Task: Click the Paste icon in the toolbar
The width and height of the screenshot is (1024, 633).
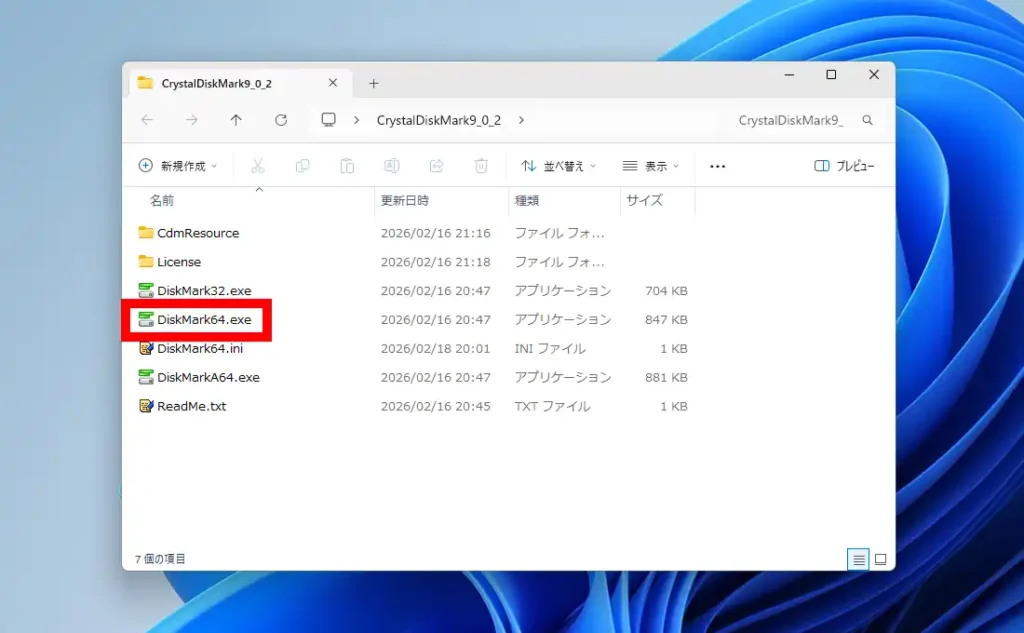Action: point(347,166)
